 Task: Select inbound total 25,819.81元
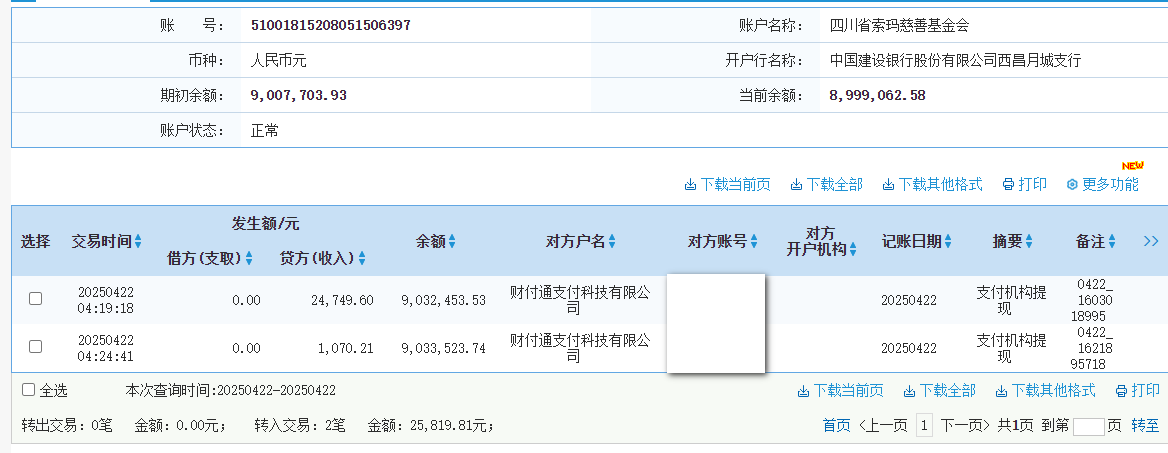[x=448, y=426]
